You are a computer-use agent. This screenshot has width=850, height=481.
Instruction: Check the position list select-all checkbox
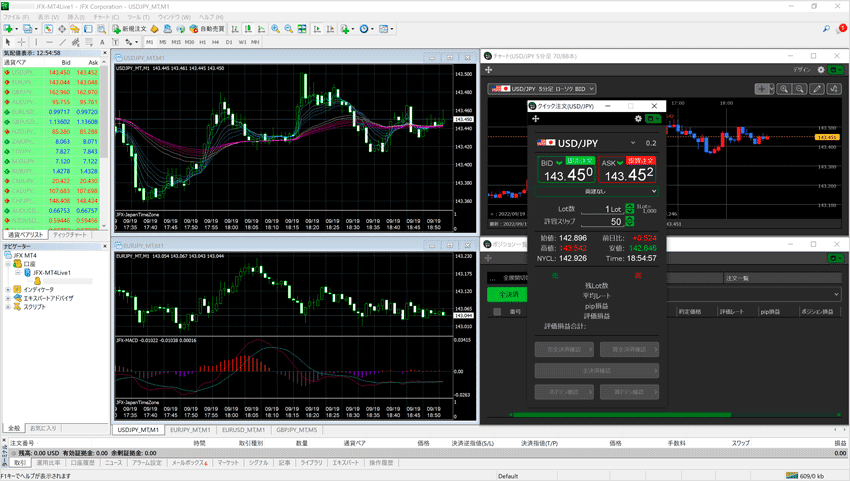497,312
